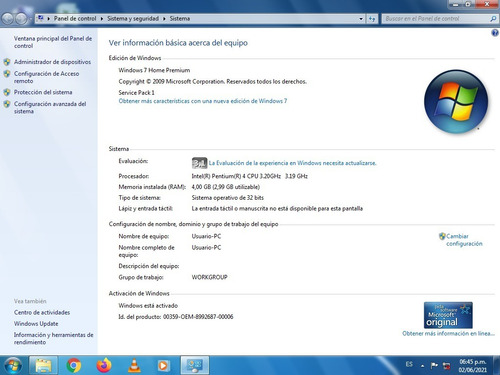Select Sistema y seguridad breadcrumb

[133, 19]
